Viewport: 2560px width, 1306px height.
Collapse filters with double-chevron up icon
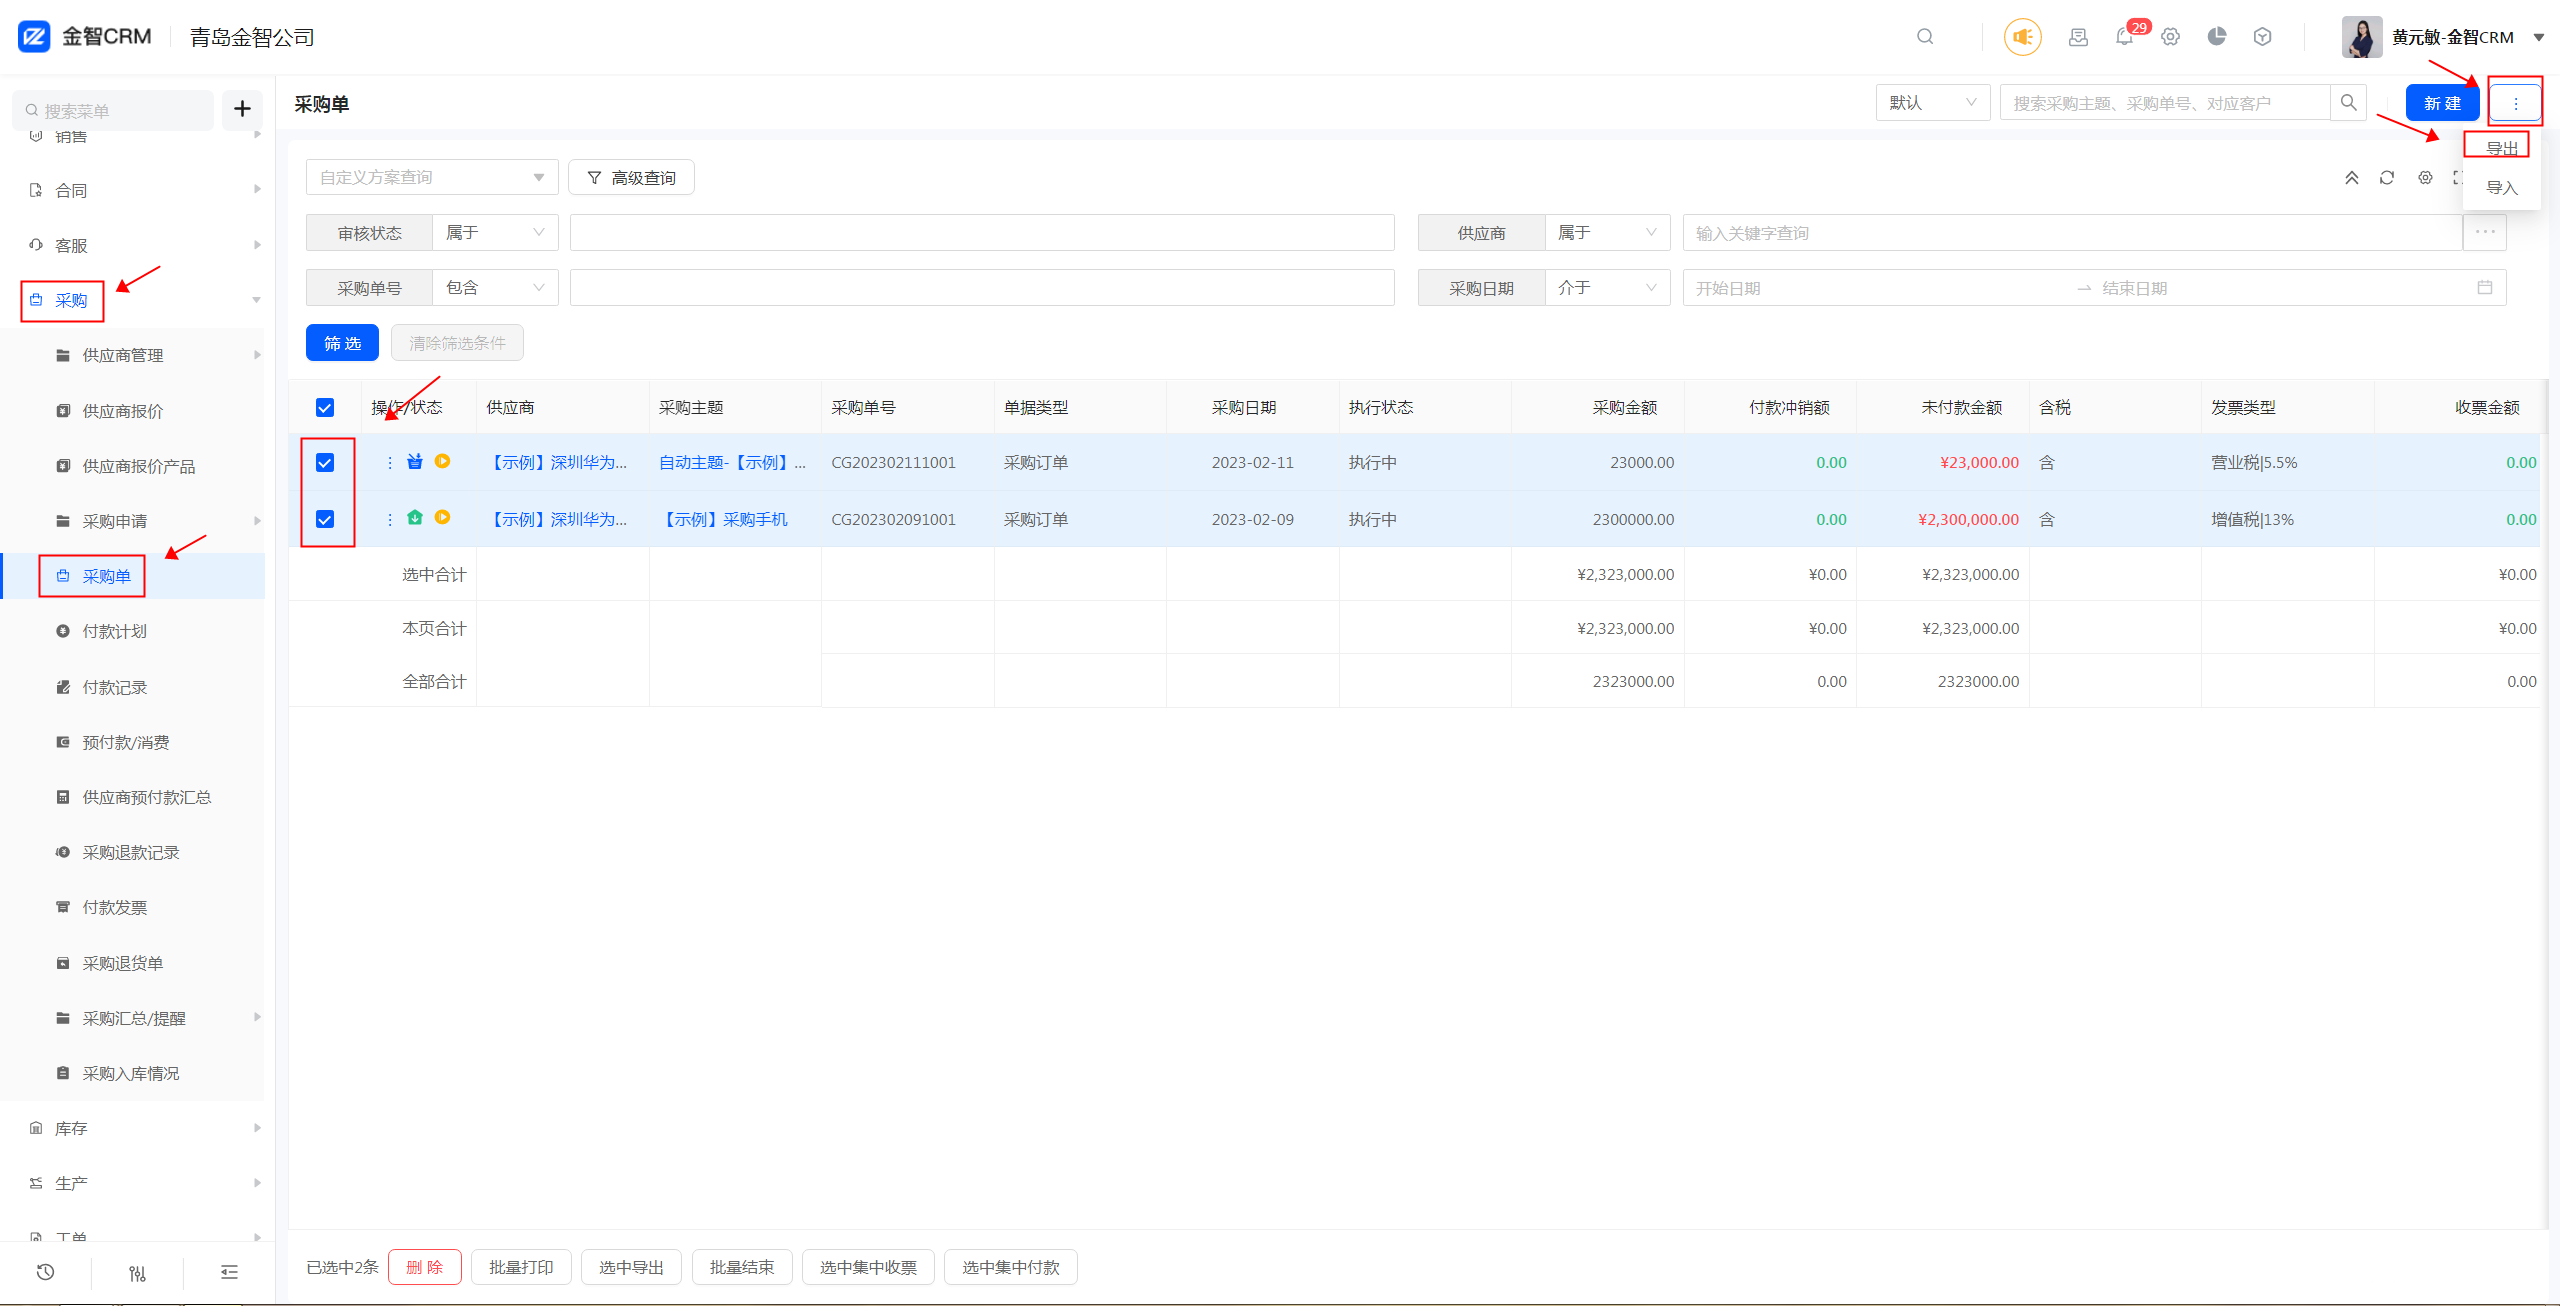pyautogui.click(x=2352, y=178)
